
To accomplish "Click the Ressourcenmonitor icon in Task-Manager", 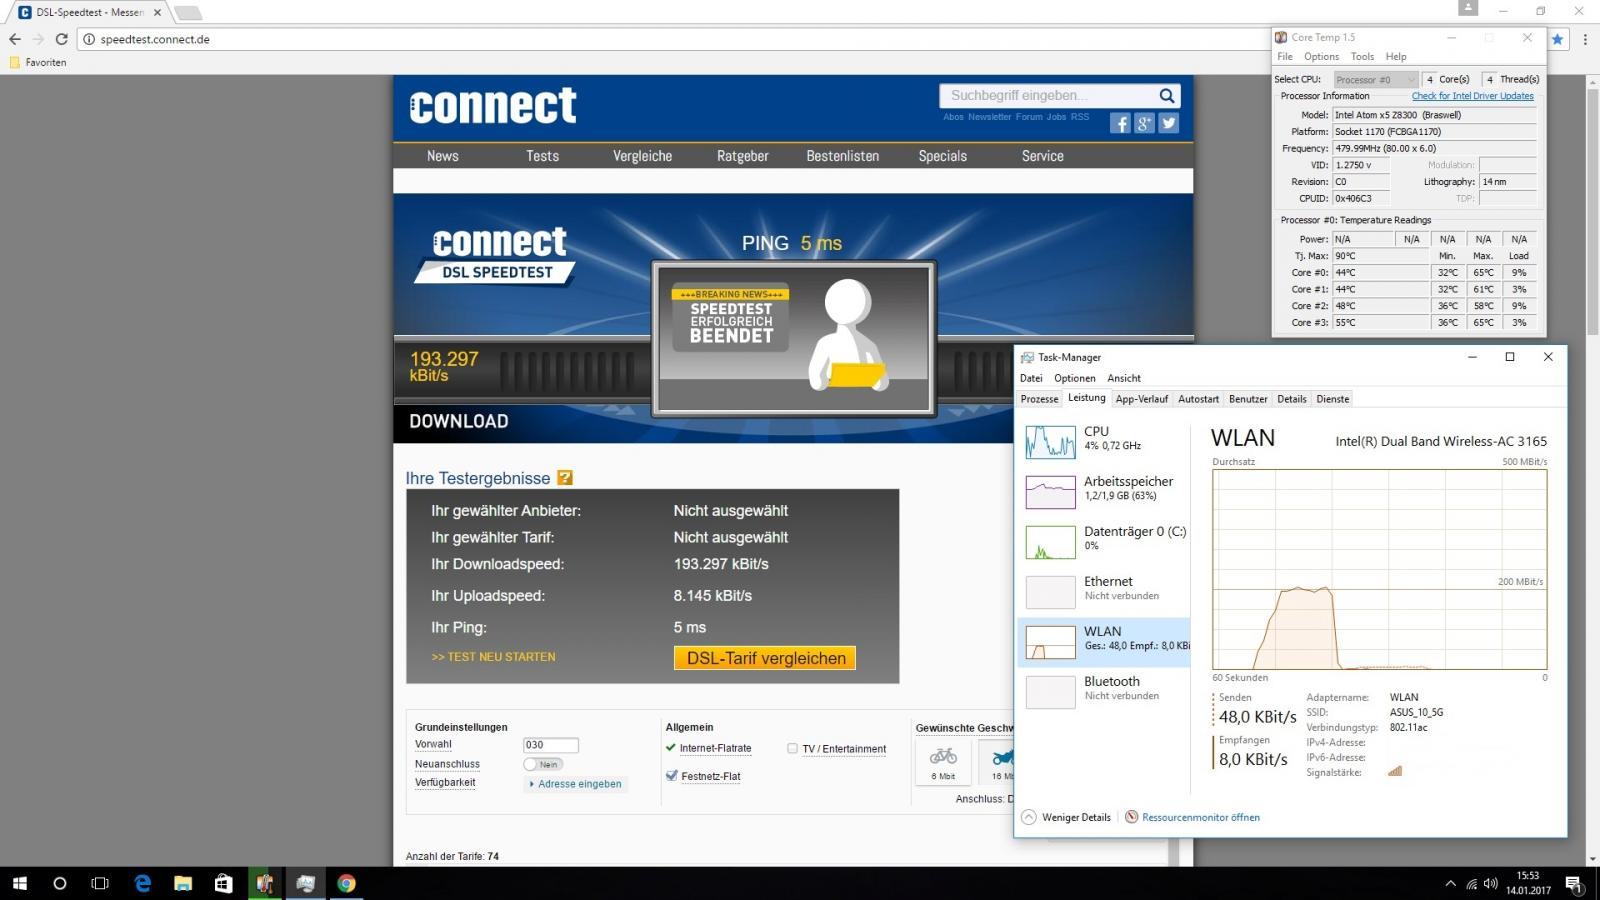I will click(x=1132, y=817).
